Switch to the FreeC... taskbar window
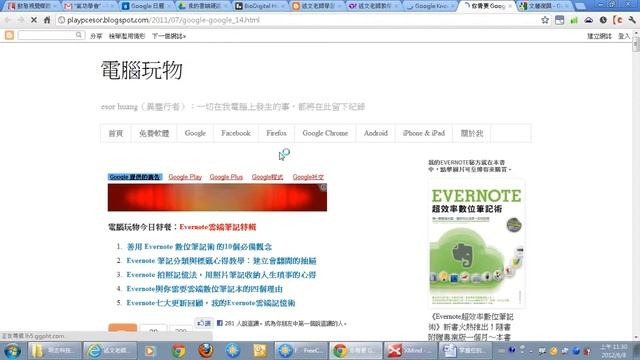 coord(301,351)
